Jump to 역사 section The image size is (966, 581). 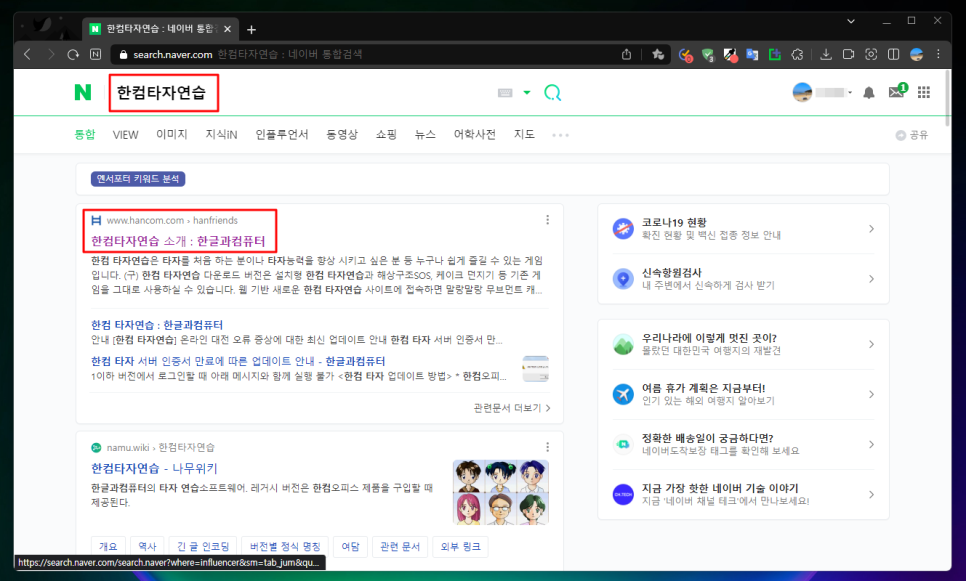(x=147, y=546)
